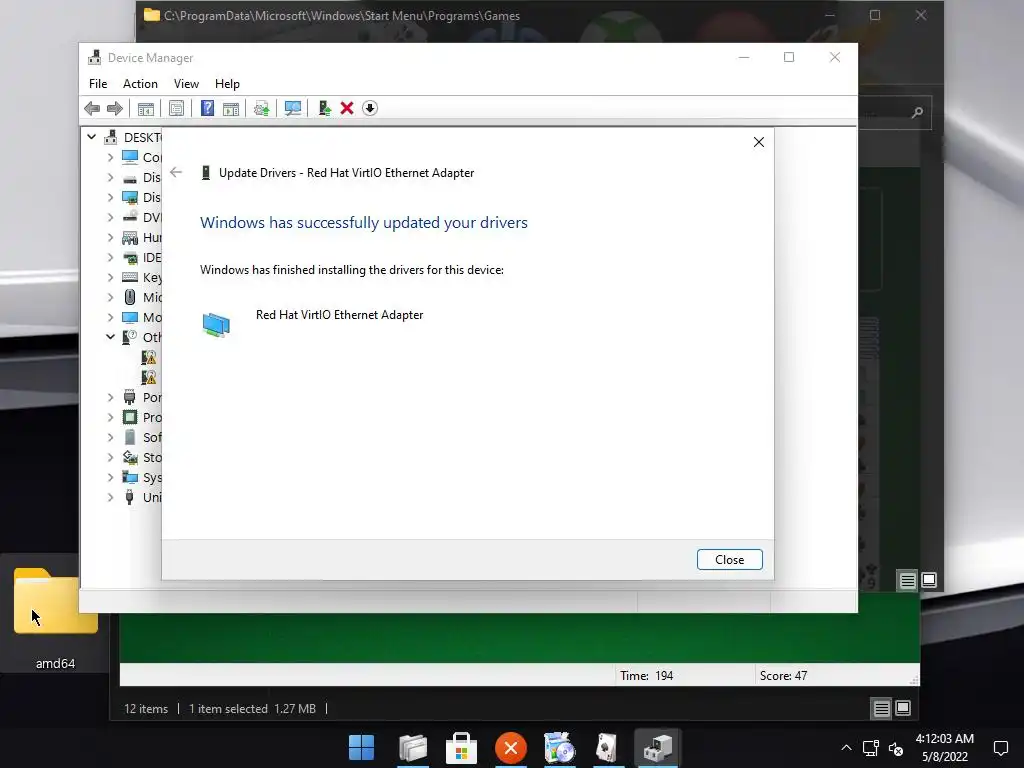
Task: Show hidden tray icons chevron
Action: click(846, 748)
